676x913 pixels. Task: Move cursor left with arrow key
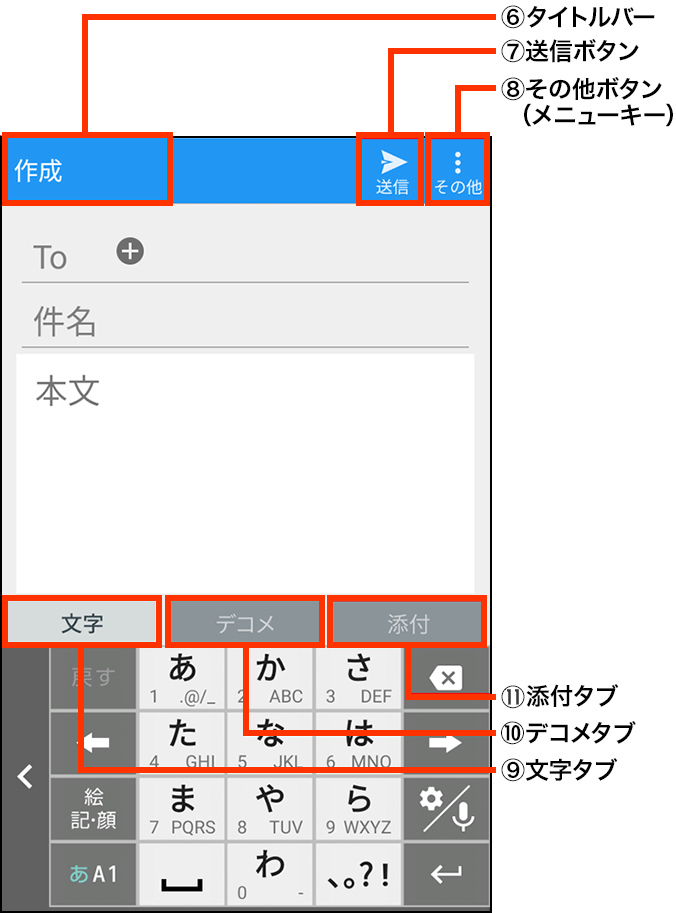coord(93,743)
